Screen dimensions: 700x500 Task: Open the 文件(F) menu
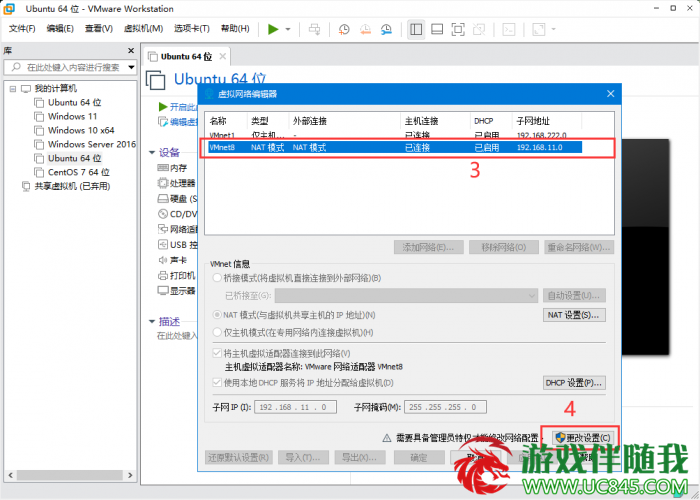point(22,29)
